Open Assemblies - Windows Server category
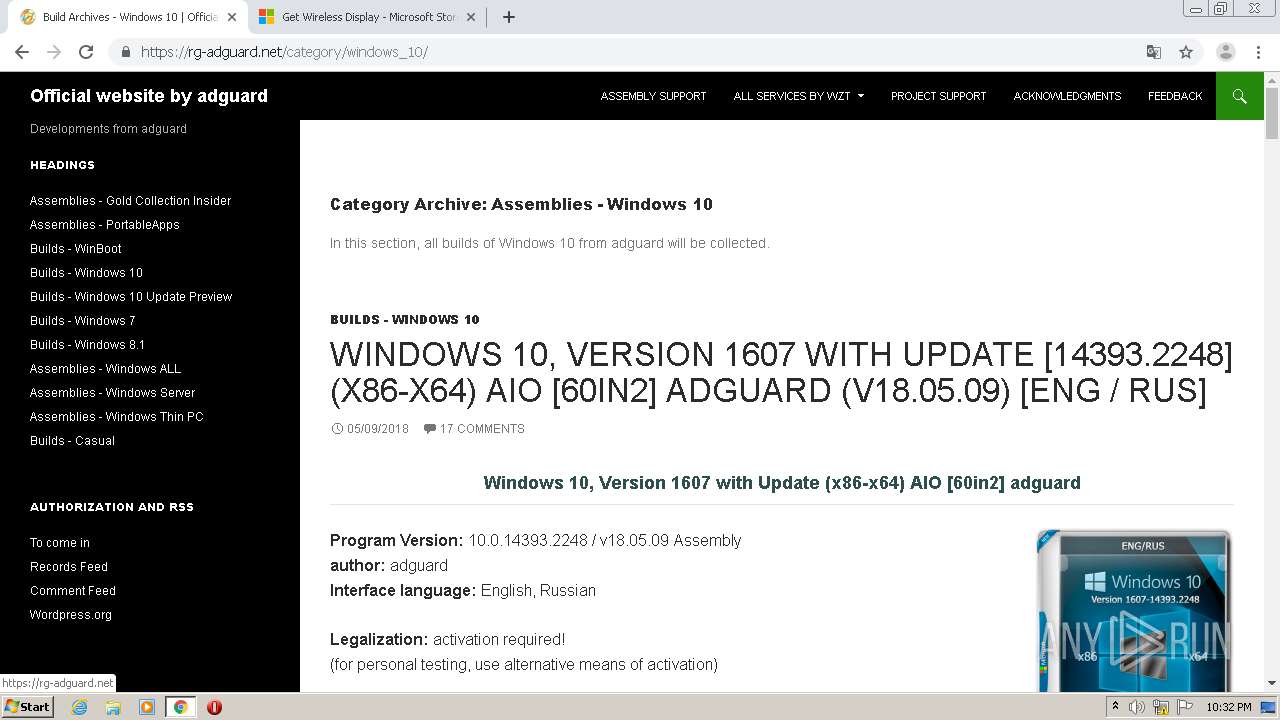 (112, 393)
